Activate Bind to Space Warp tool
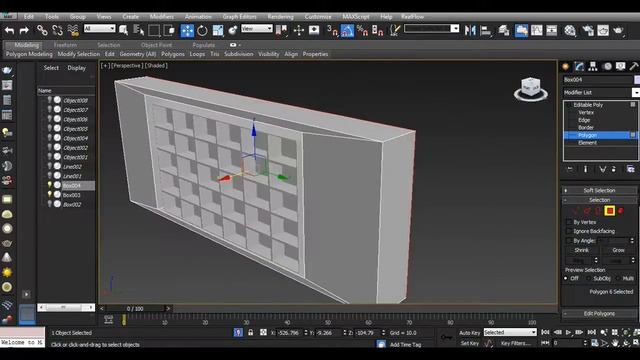 click(73, 30)
